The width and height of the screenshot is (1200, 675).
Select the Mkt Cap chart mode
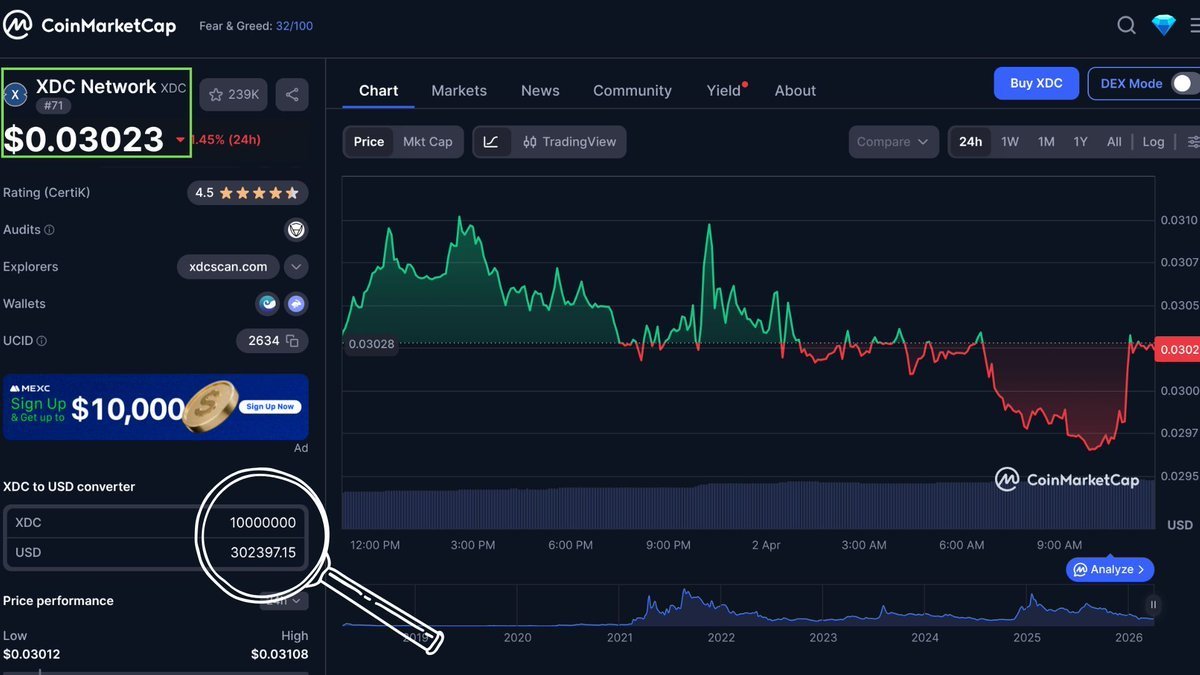428,142
